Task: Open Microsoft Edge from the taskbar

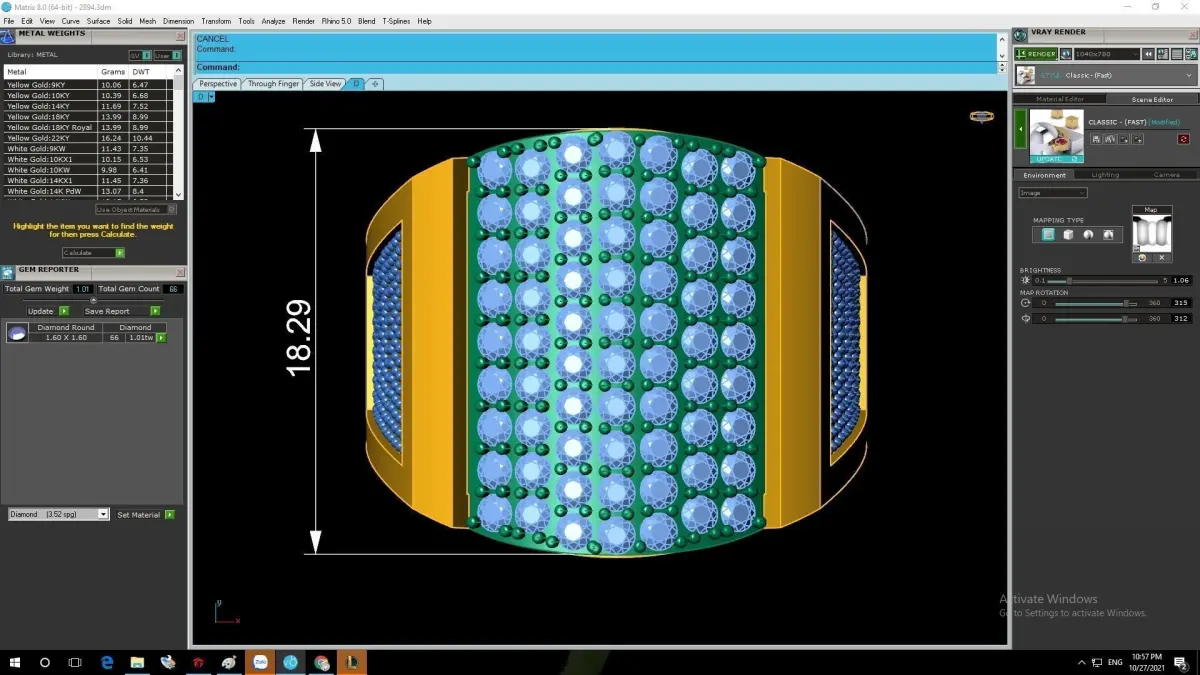Action: tap(107, 662)
